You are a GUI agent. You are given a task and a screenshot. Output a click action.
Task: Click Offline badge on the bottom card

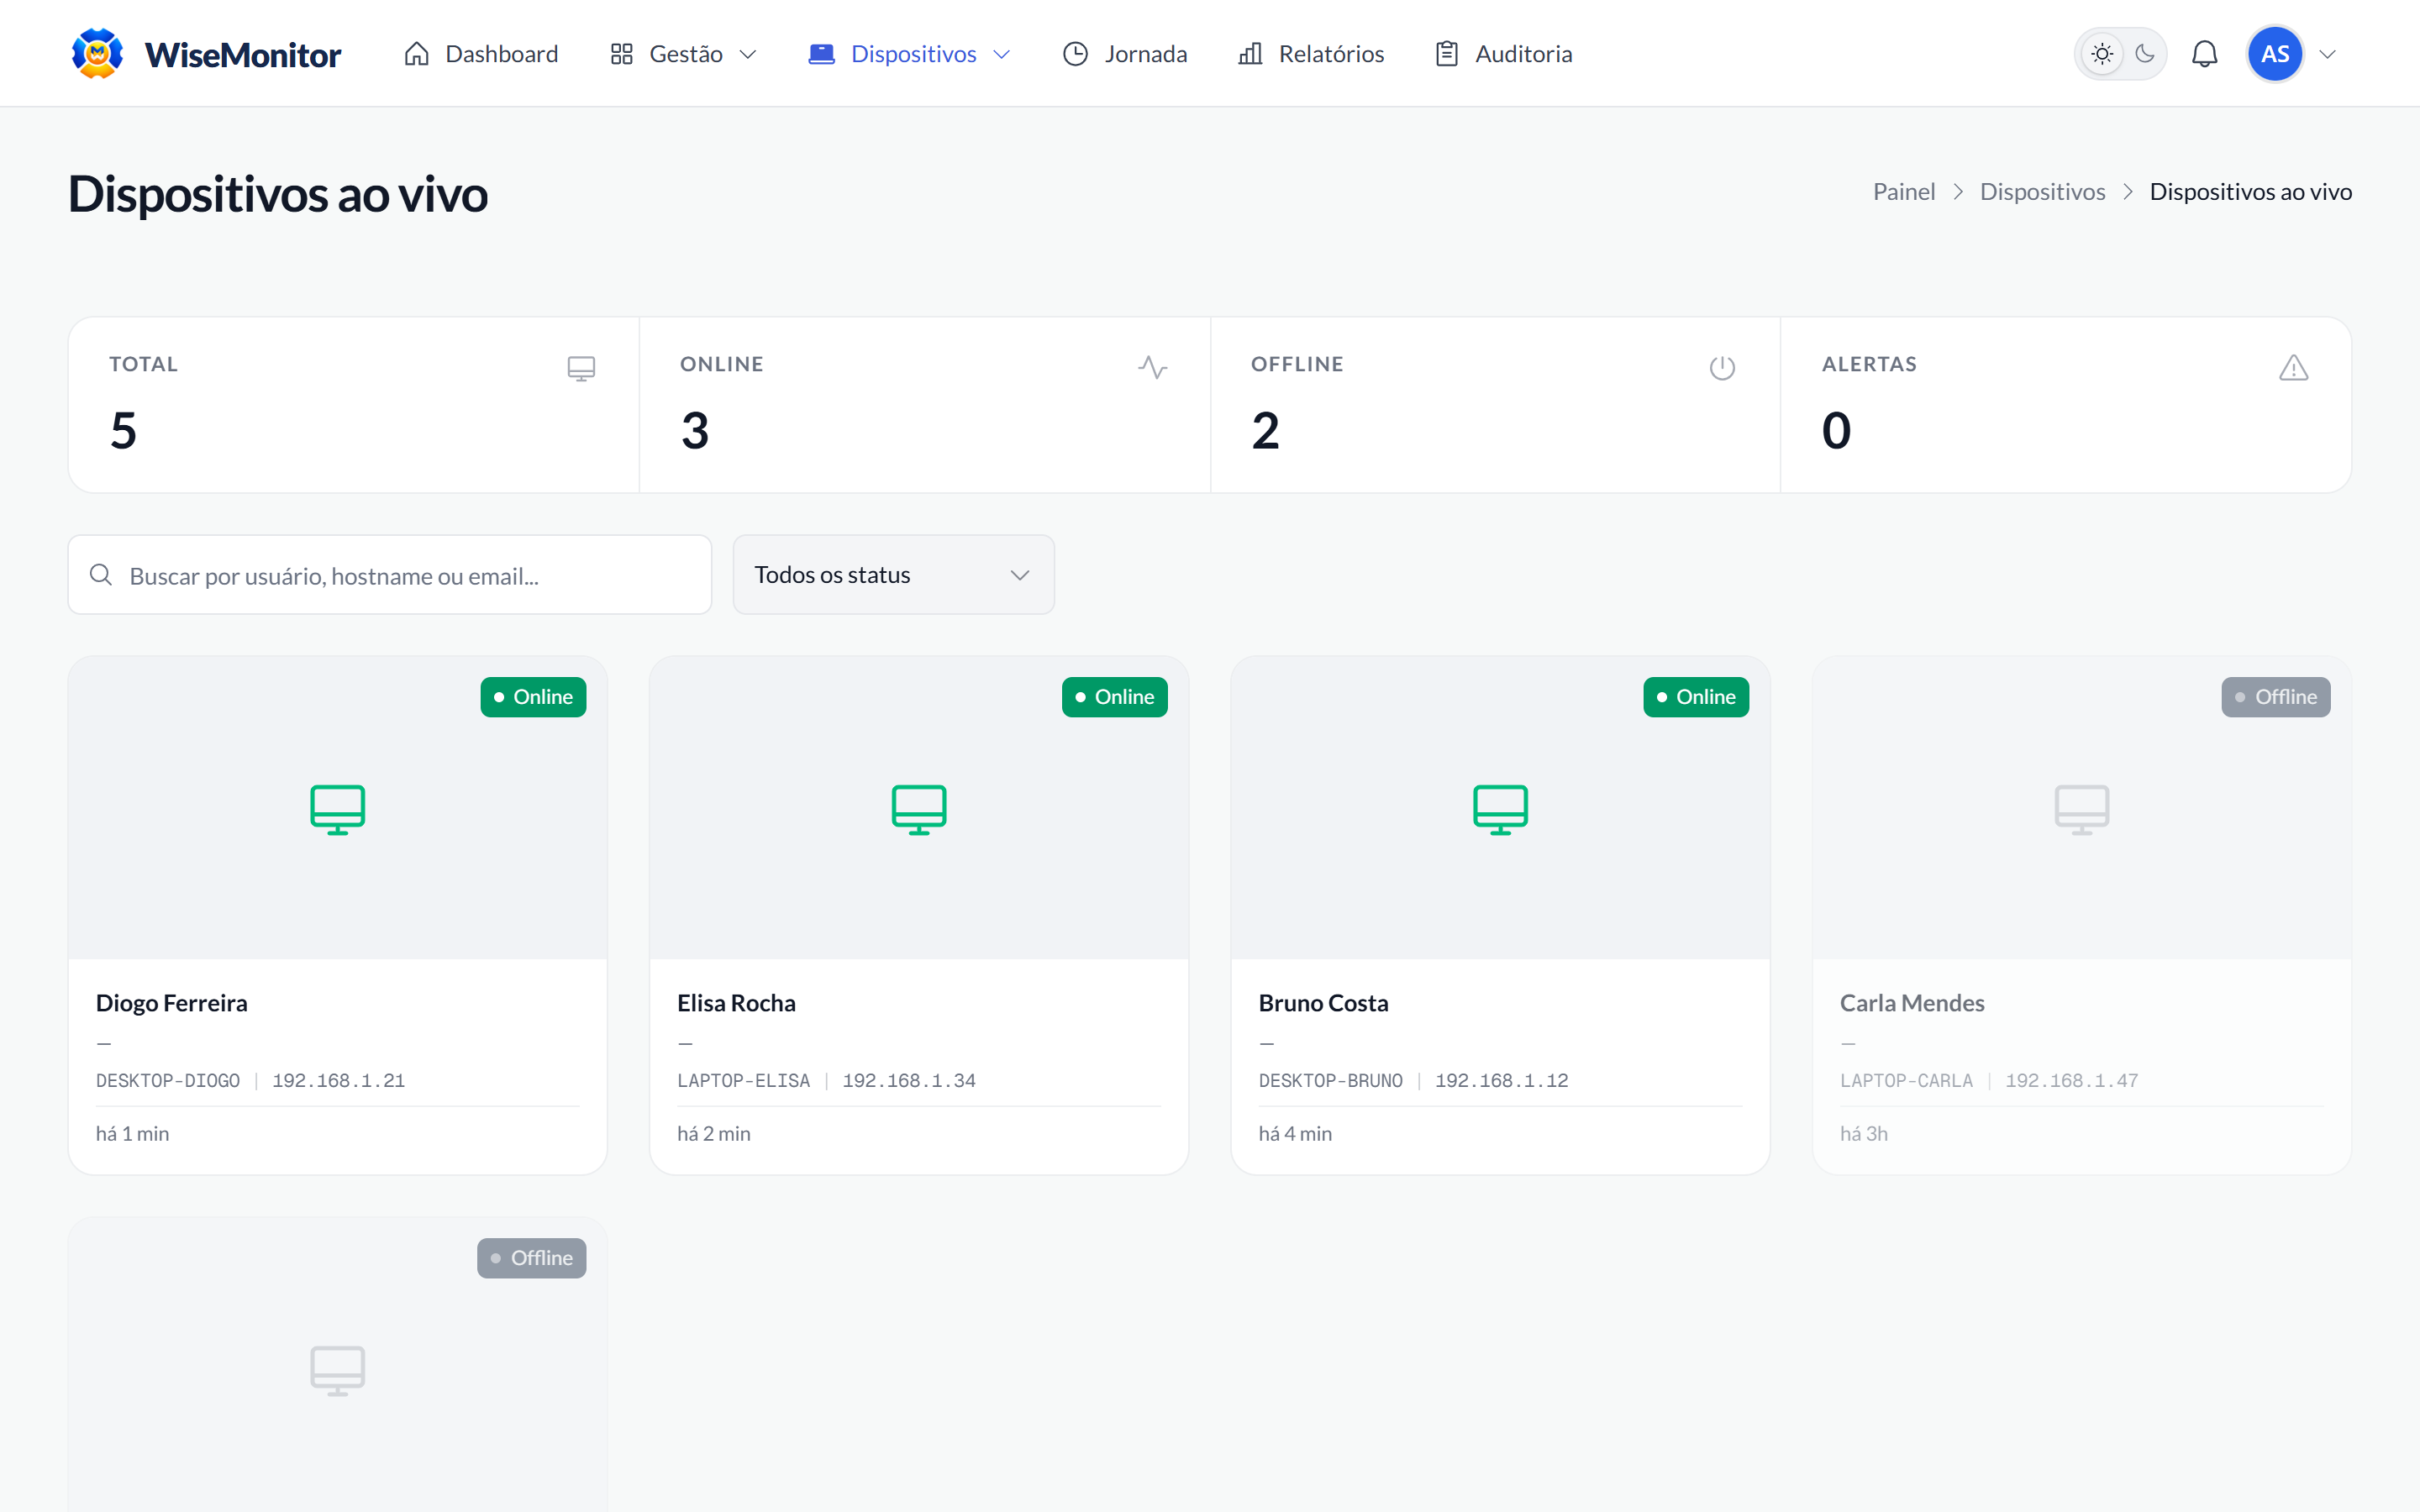531,1258
